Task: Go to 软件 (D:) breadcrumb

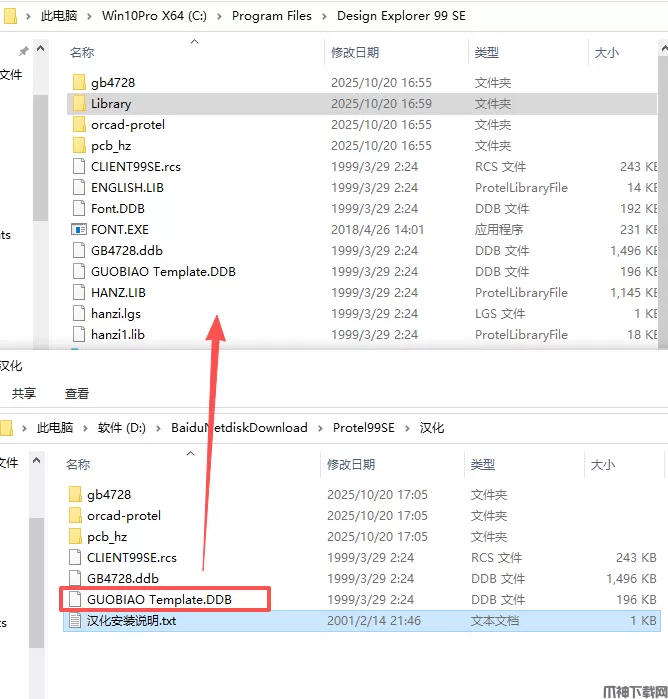Action: (x=122, y=428)
